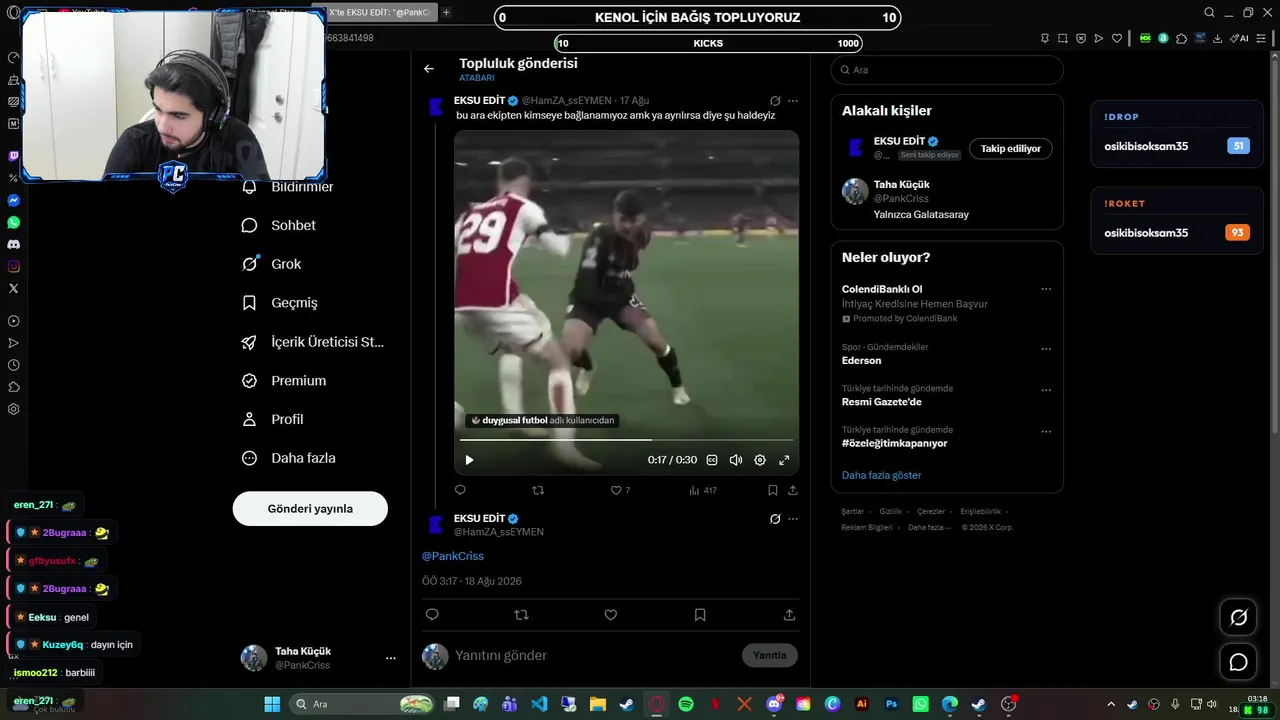This screenshot has height=720, width=1280.
Task: Open WhatsApp in the Opera sidebar
Action: click(14, 222)
